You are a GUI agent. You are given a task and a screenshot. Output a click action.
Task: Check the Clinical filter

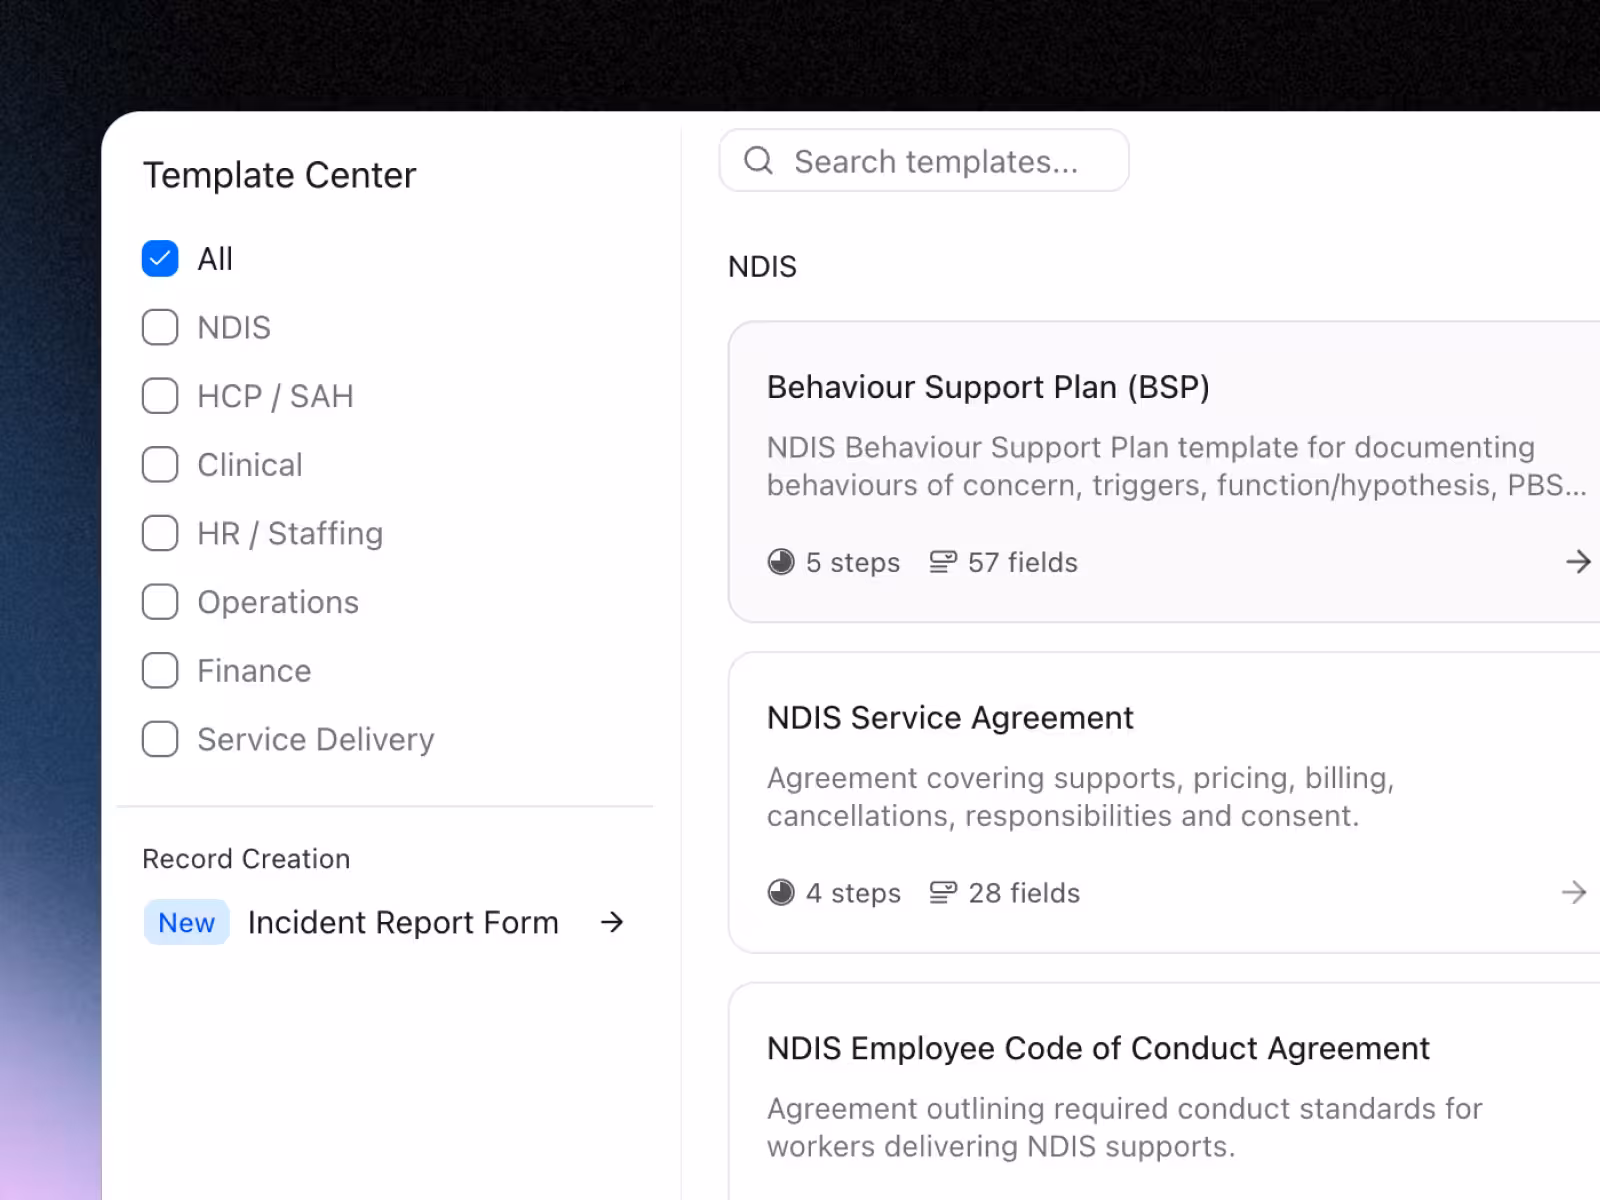tap(160, 464)
